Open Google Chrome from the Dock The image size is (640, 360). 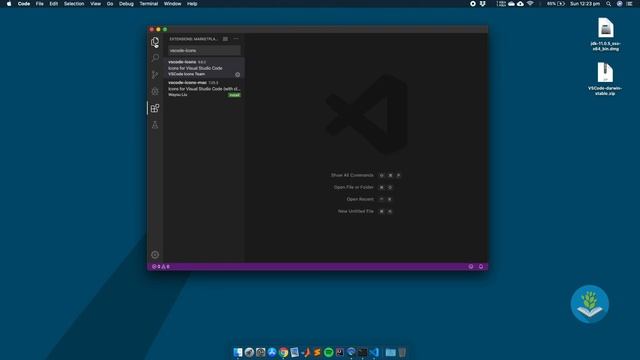pyautogui.click(x=283, y=352)
